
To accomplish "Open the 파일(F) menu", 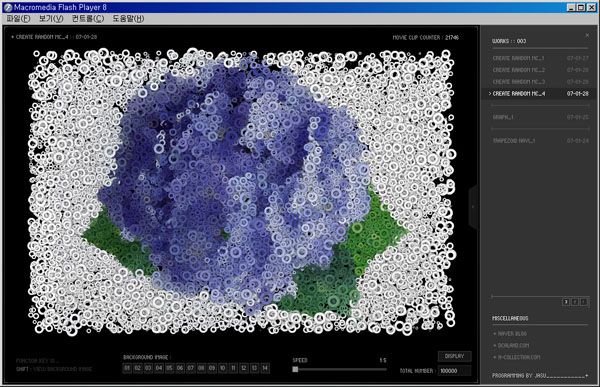I will coord(18,18).
